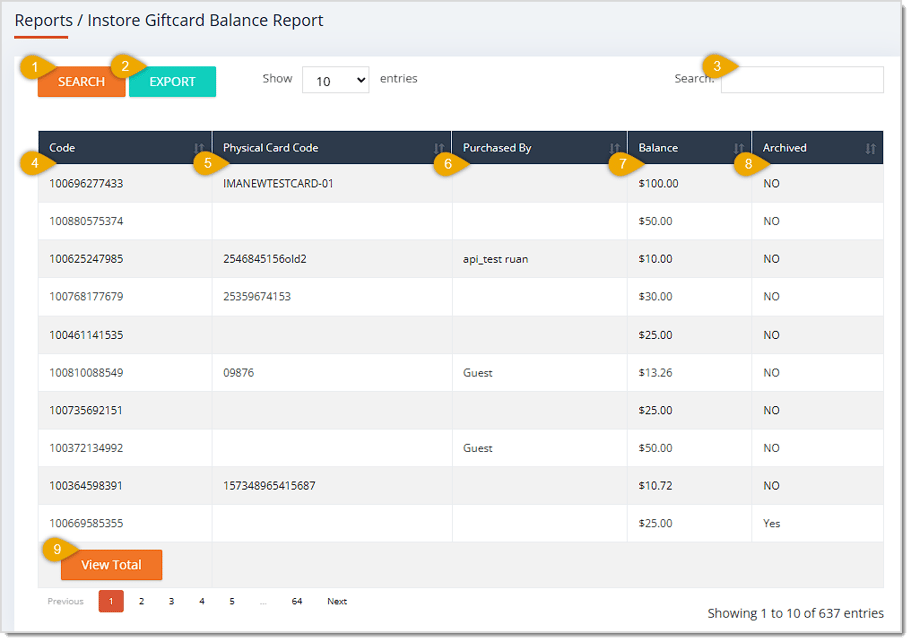Click physical card code 25359674153
This screenshot has height=642, width=911.
(x=257, y=297)
